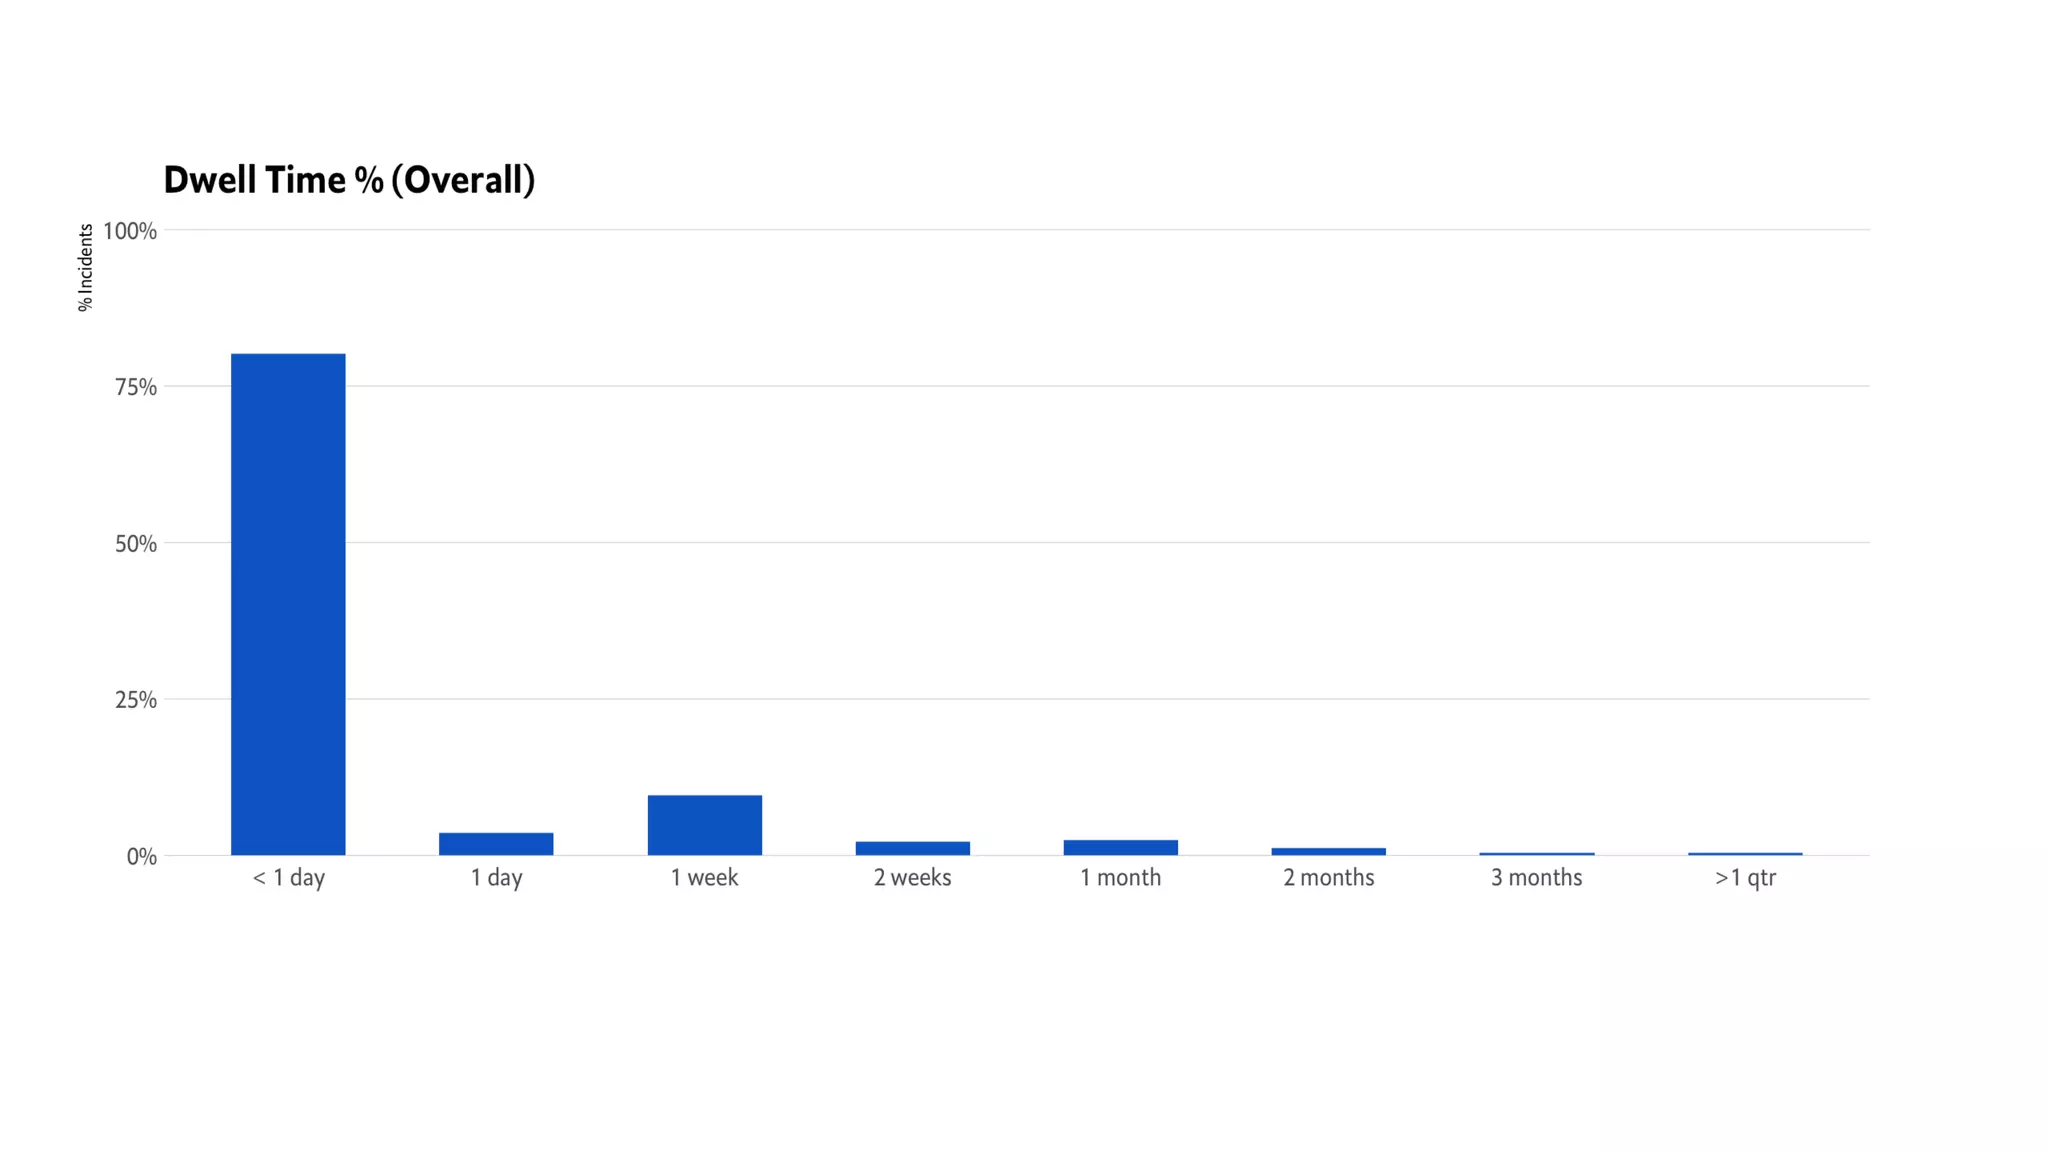Select the '2 months' bar
Screen dimensions: 2048x1152
pyautogui.click(x=1329, y=851)
